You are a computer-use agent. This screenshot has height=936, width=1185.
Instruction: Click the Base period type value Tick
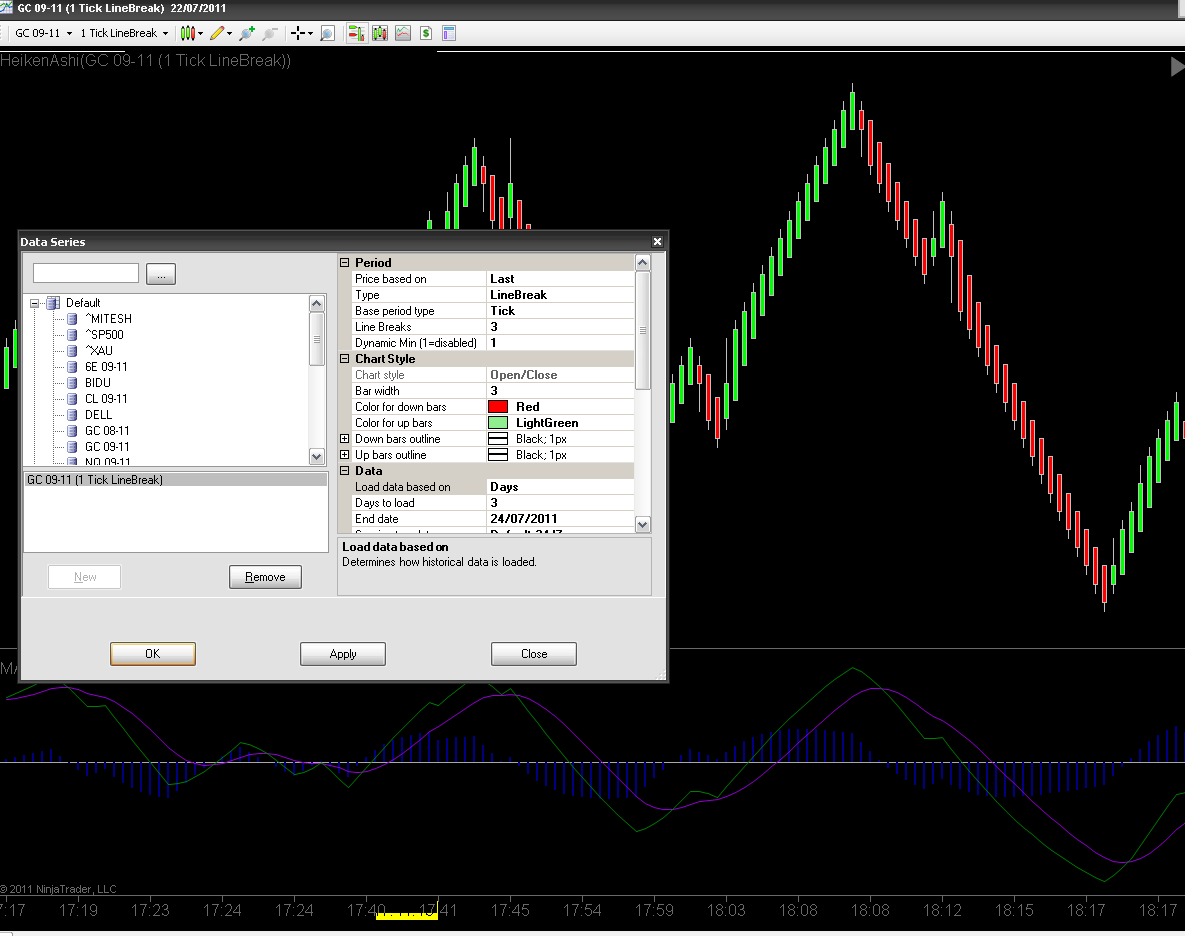click(x=561, y=310)
